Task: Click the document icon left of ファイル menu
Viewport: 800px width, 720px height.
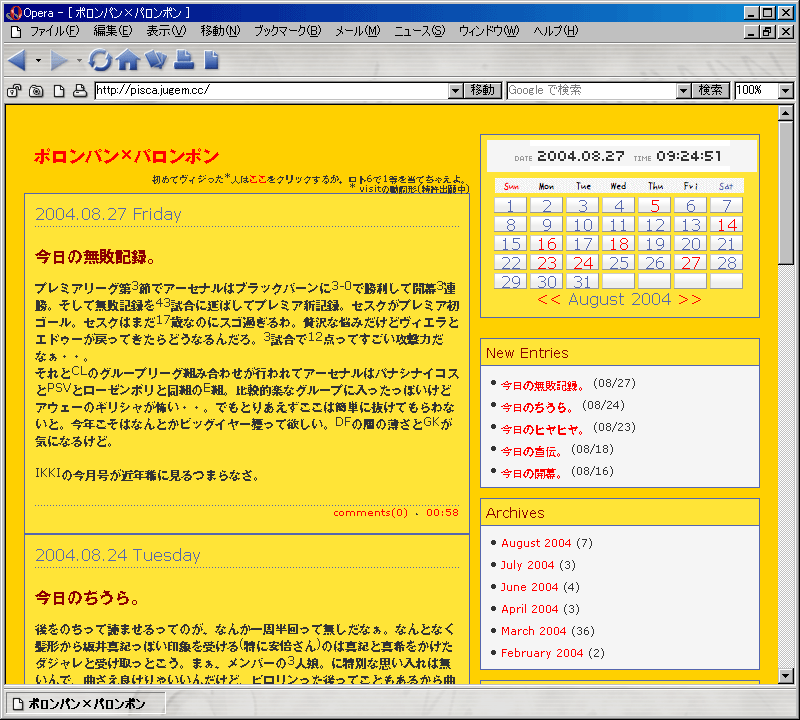Action: [16, 32]
